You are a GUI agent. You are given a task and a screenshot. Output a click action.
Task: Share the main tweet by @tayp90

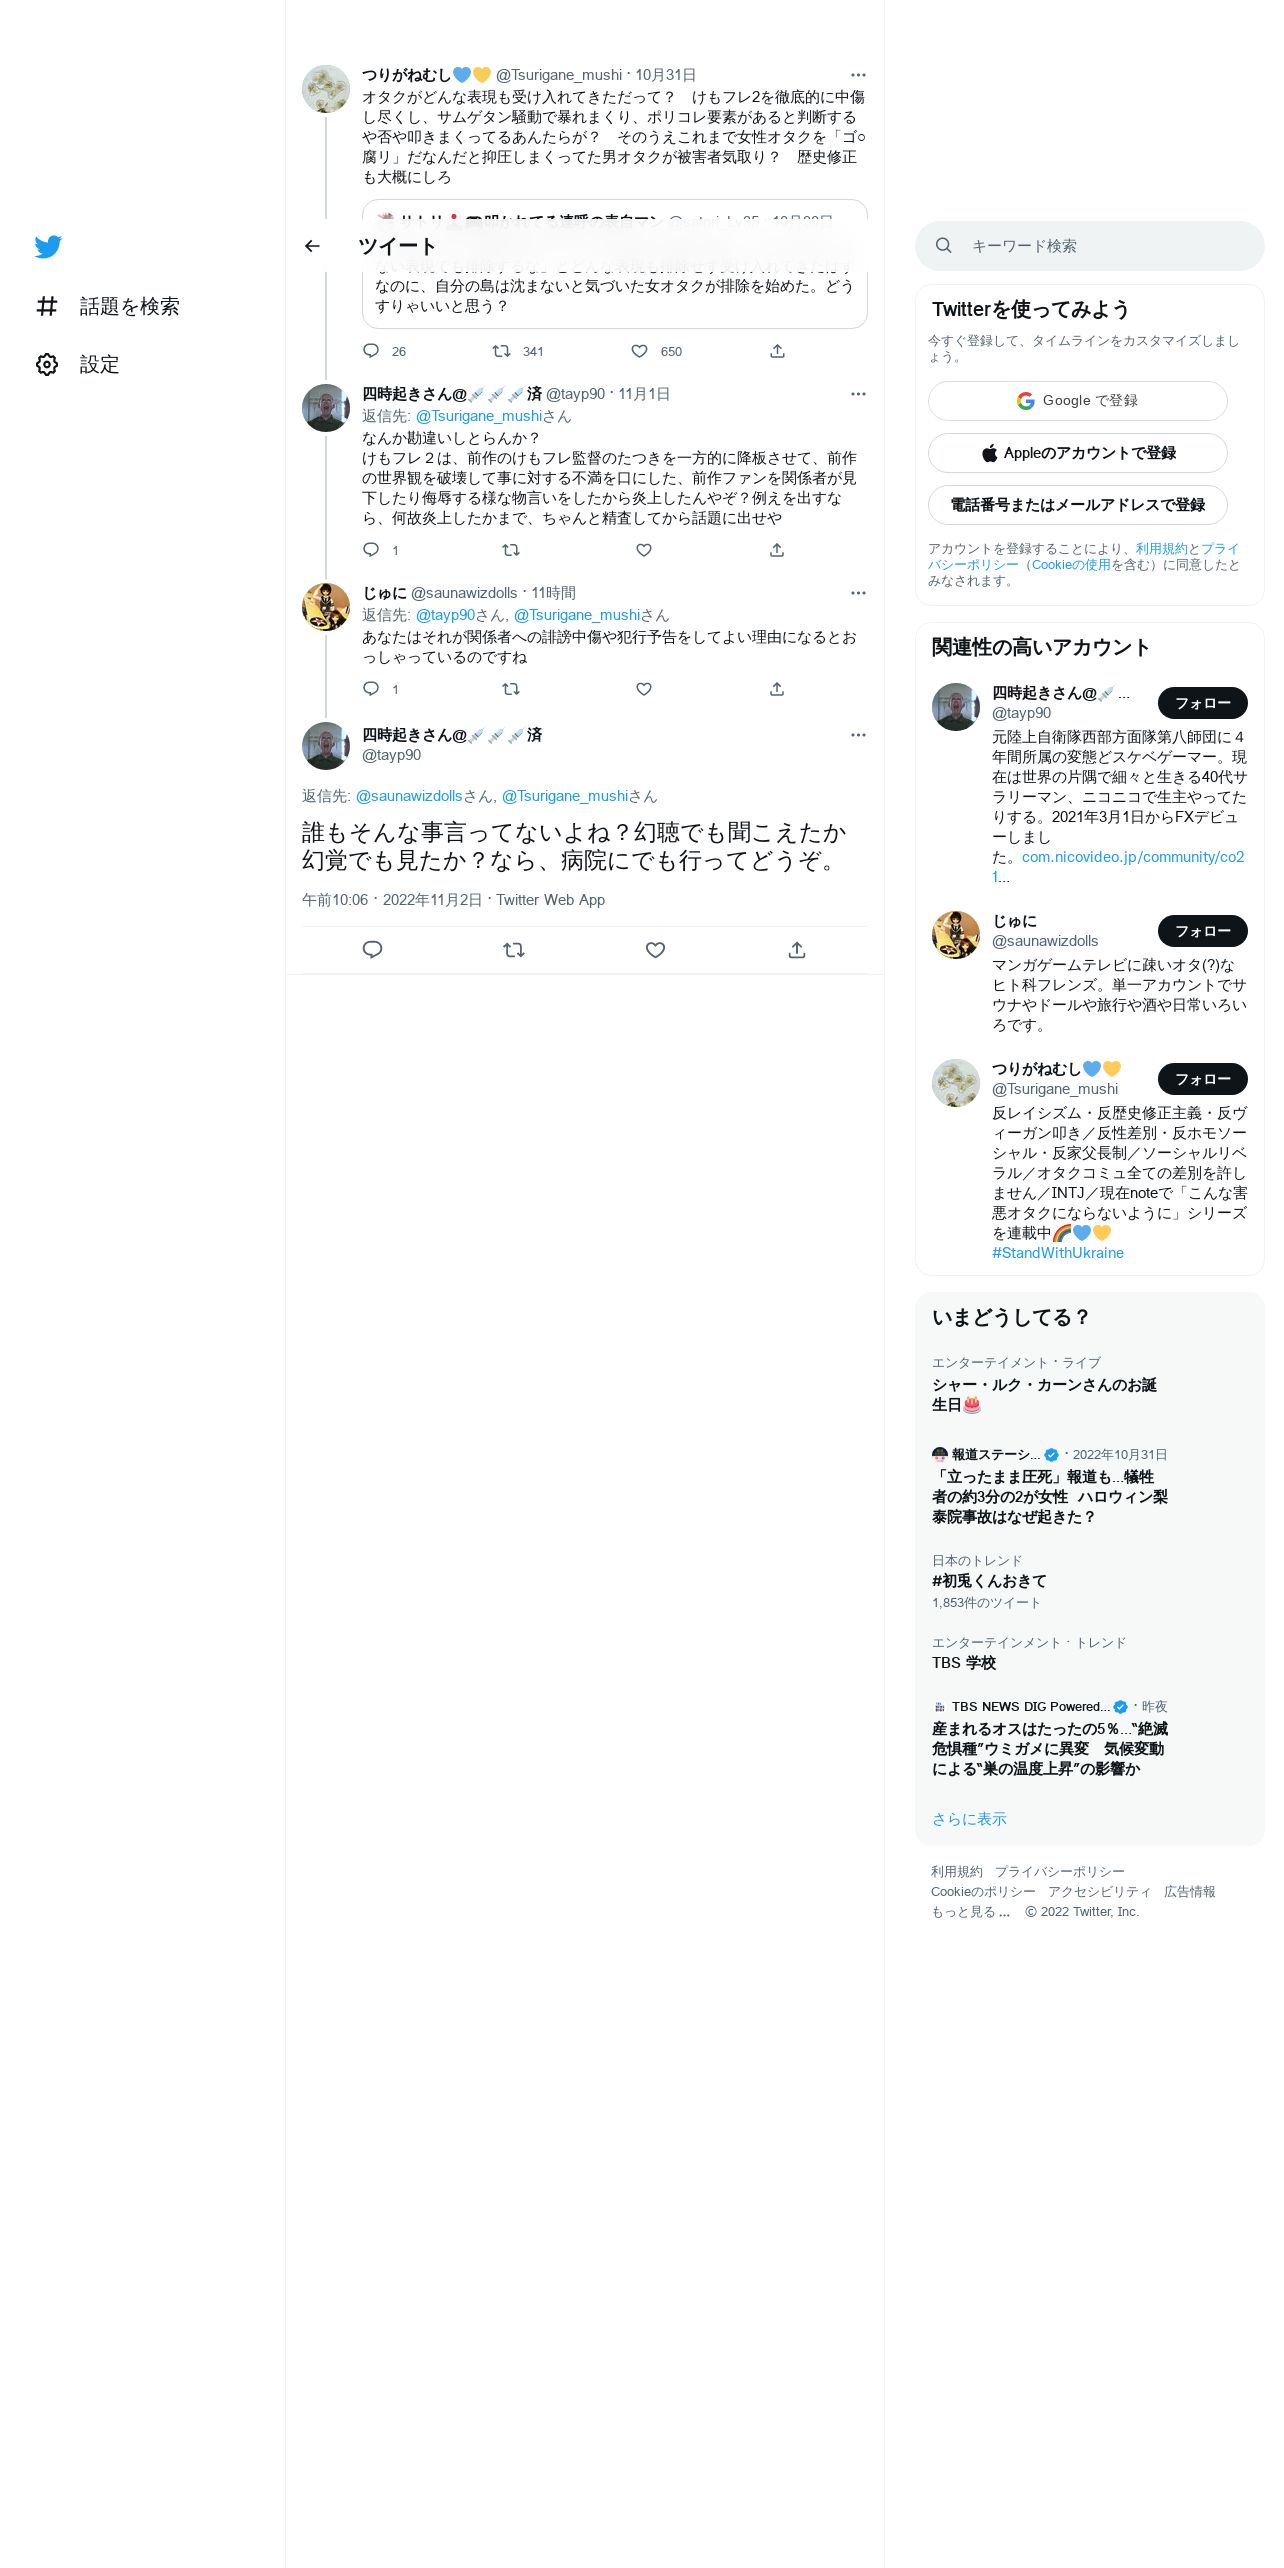pyautogui.click(x=797, y=950)
